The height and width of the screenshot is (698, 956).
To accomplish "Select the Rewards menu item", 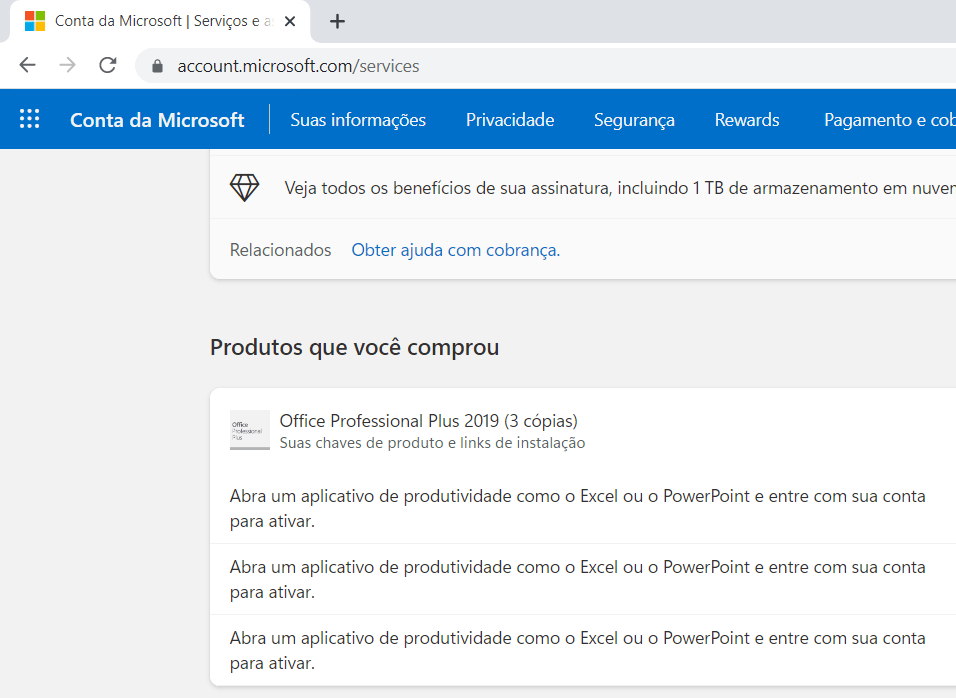I will pos(747,119).
